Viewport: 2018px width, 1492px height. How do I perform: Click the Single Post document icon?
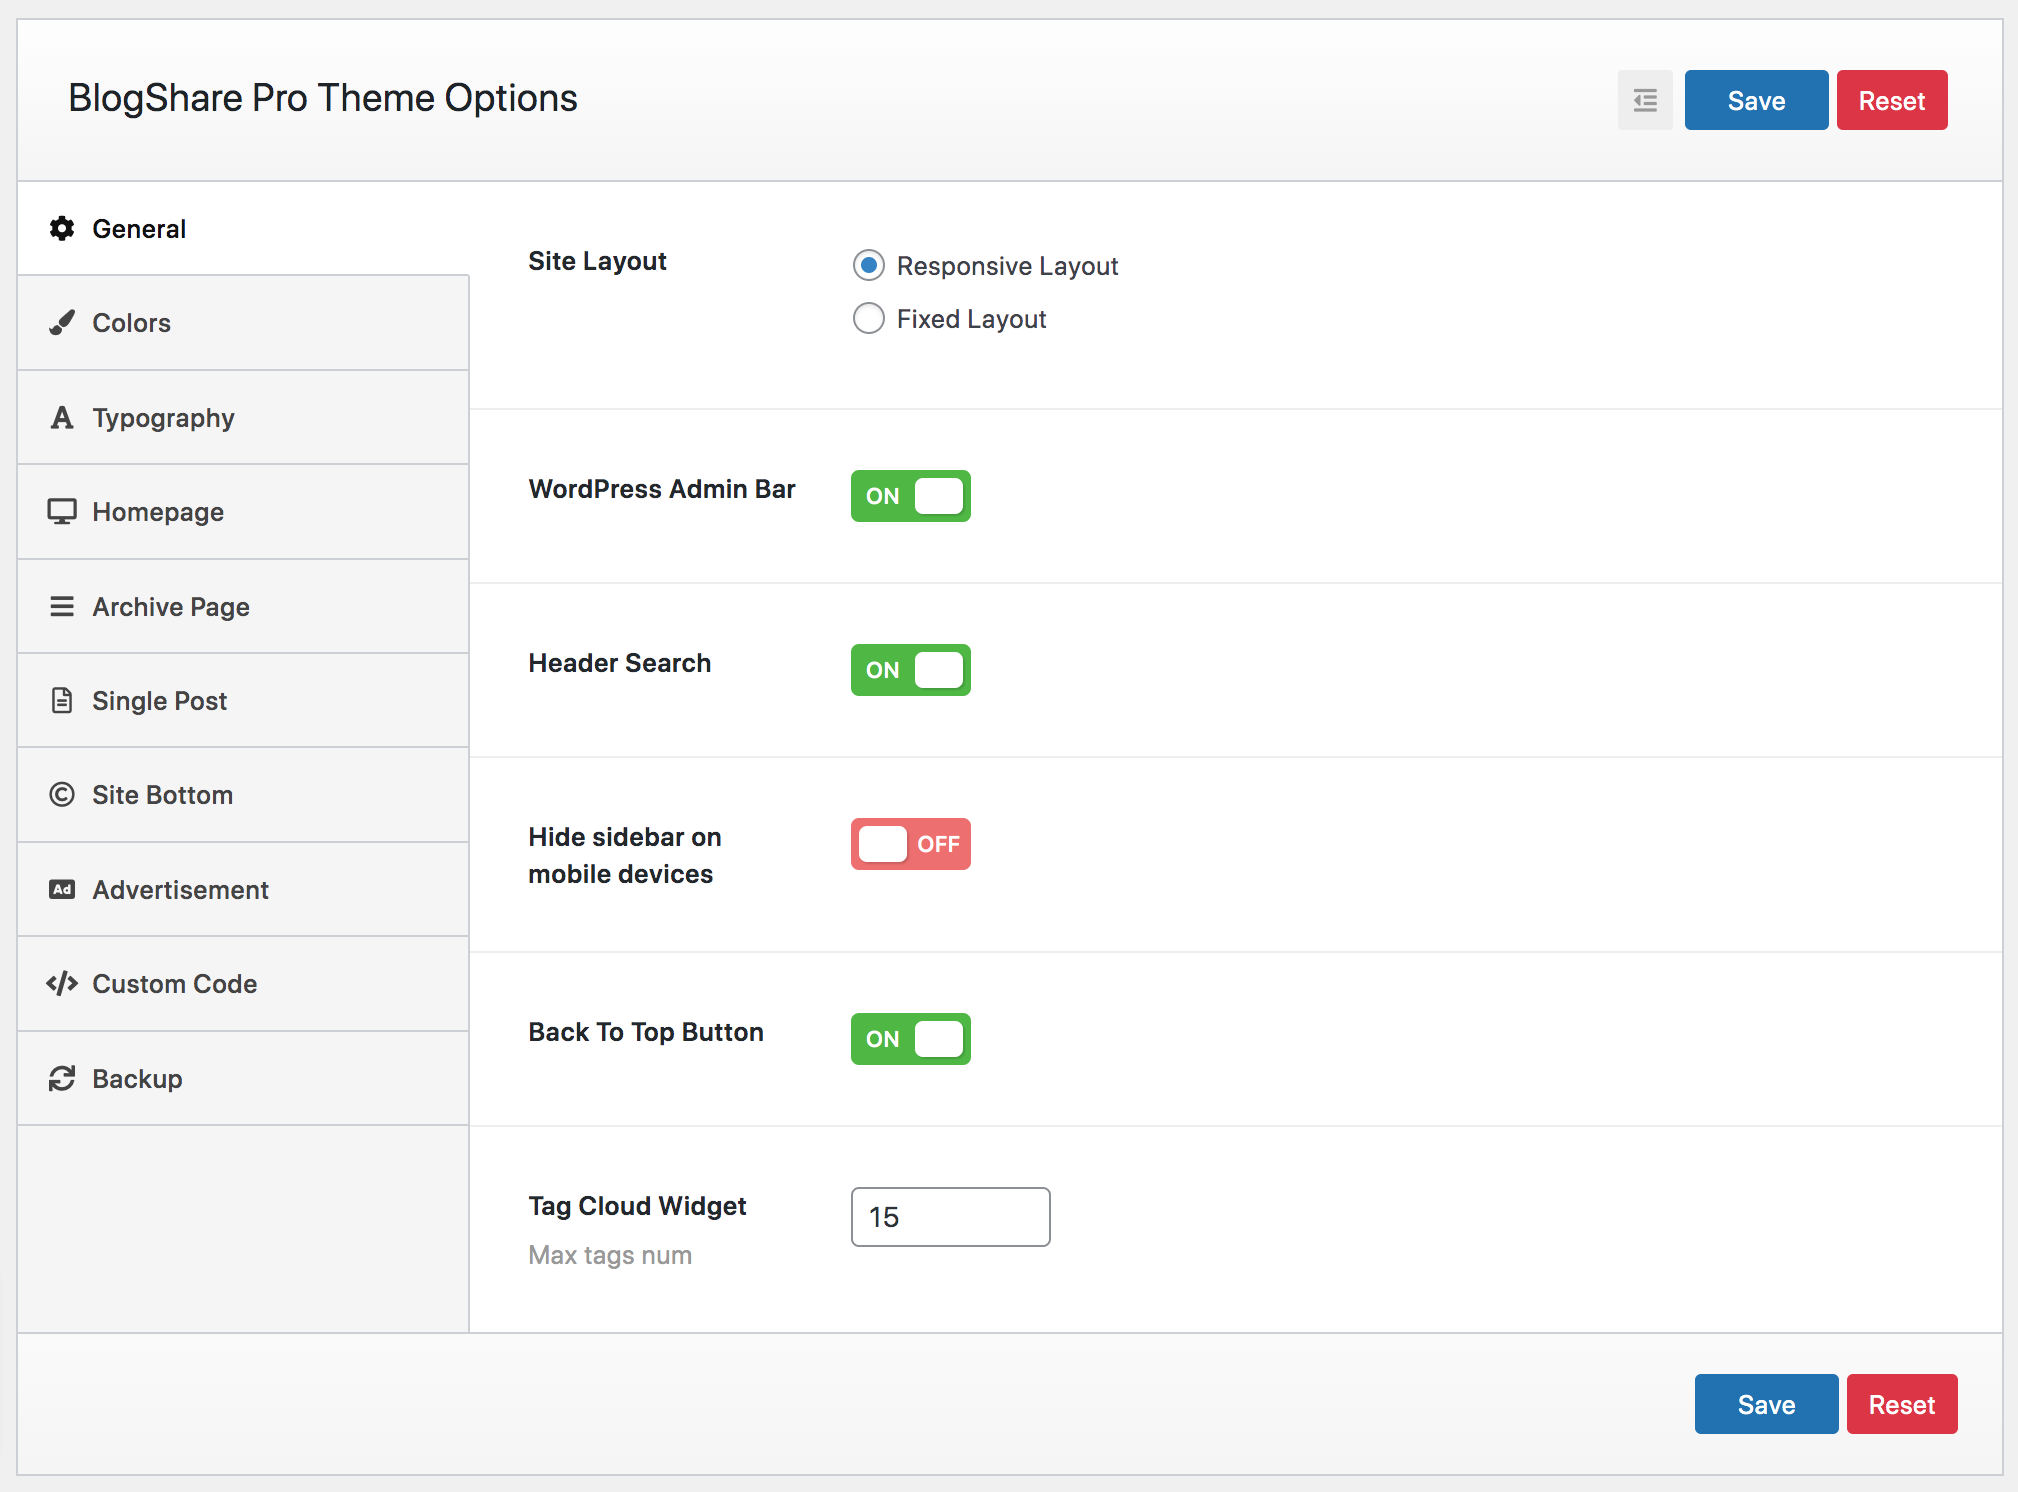(61, 700)
